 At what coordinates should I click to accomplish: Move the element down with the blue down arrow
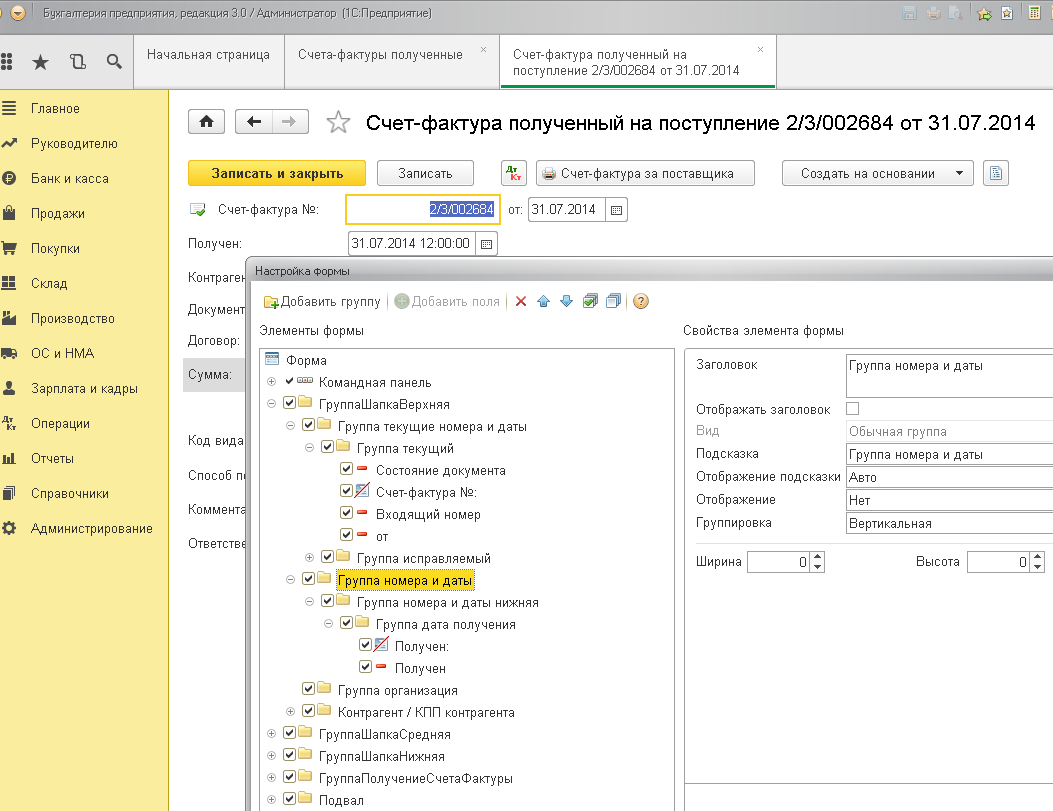[565, 301]
